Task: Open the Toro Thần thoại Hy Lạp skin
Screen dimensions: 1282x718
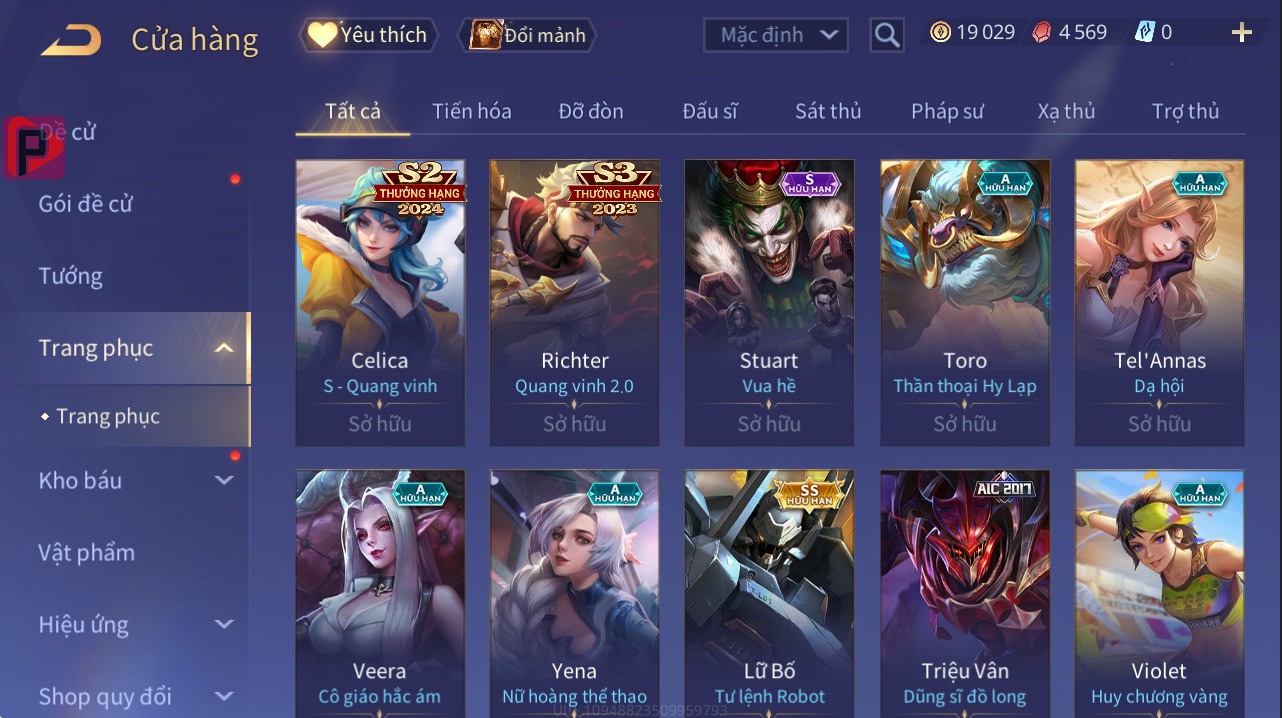Action: pos(965,302)
